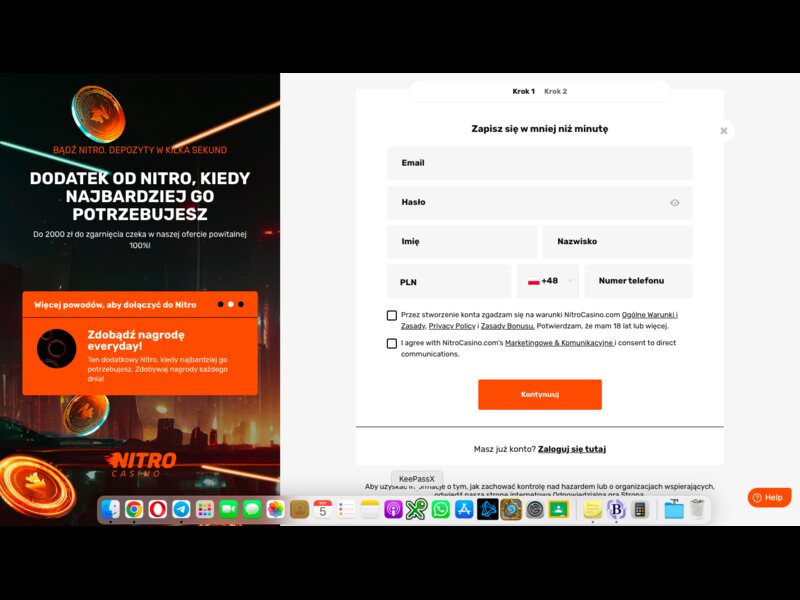Open the Calculator app
Image resolution: width=800 pixels, height=600 pixels.
click(640, 510)
